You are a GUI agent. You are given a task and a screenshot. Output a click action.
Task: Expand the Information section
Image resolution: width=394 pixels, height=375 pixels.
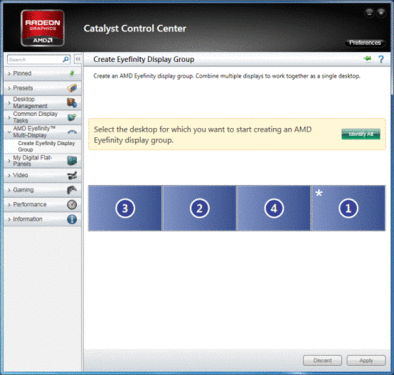42,219
